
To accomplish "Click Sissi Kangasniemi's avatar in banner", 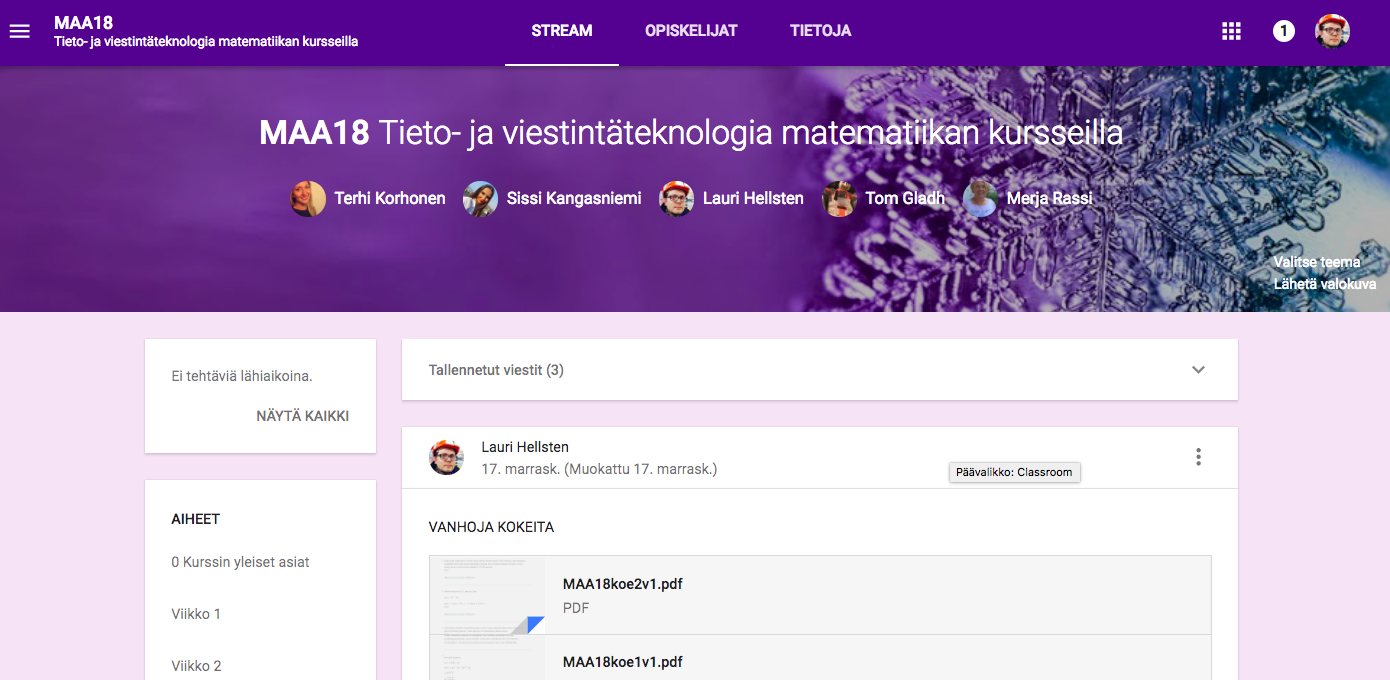I will pos(481,199).
